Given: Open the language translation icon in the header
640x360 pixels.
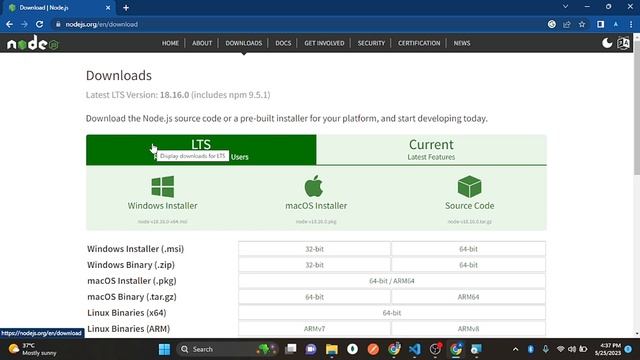Looking at the screenshot, I should point(623,43).
